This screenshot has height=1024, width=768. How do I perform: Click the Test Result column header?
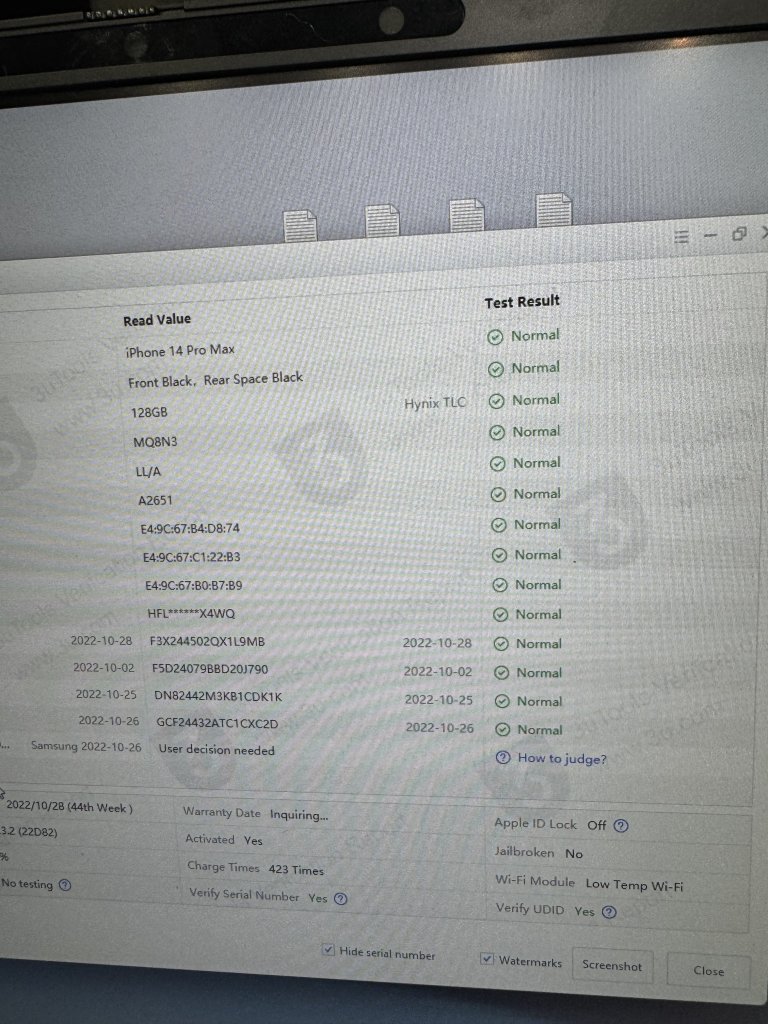tap(522, 302)
